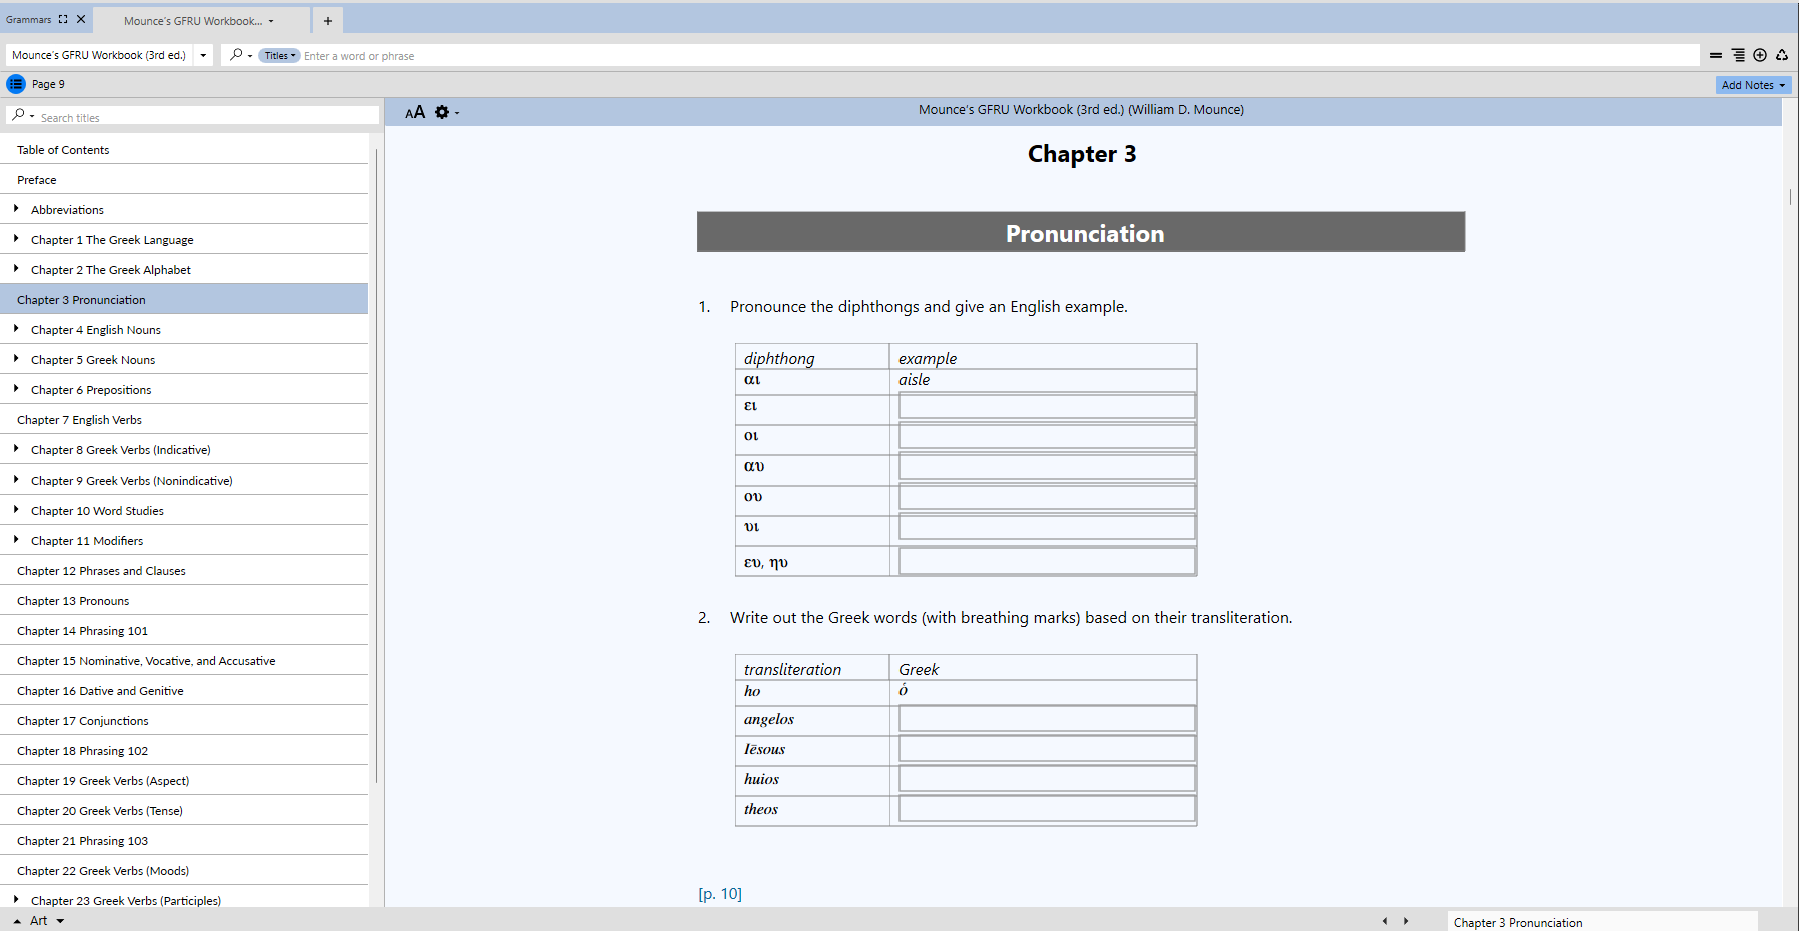
Task: Click the search magnifier icon in the main search bar
Action: [x=236, y=55]
